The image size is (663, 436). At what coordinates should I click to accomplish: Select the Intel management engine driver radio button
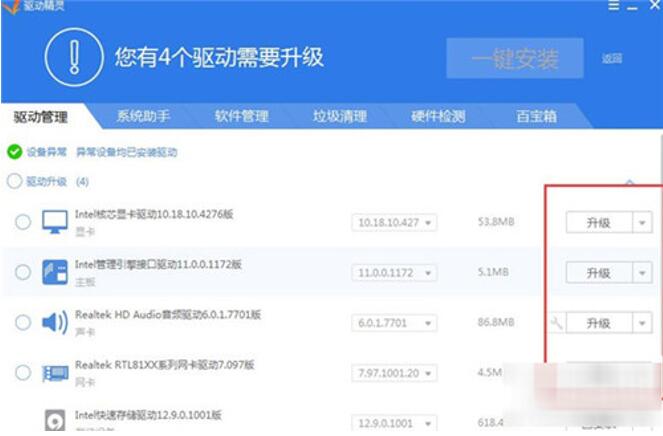tap(23, 272)
